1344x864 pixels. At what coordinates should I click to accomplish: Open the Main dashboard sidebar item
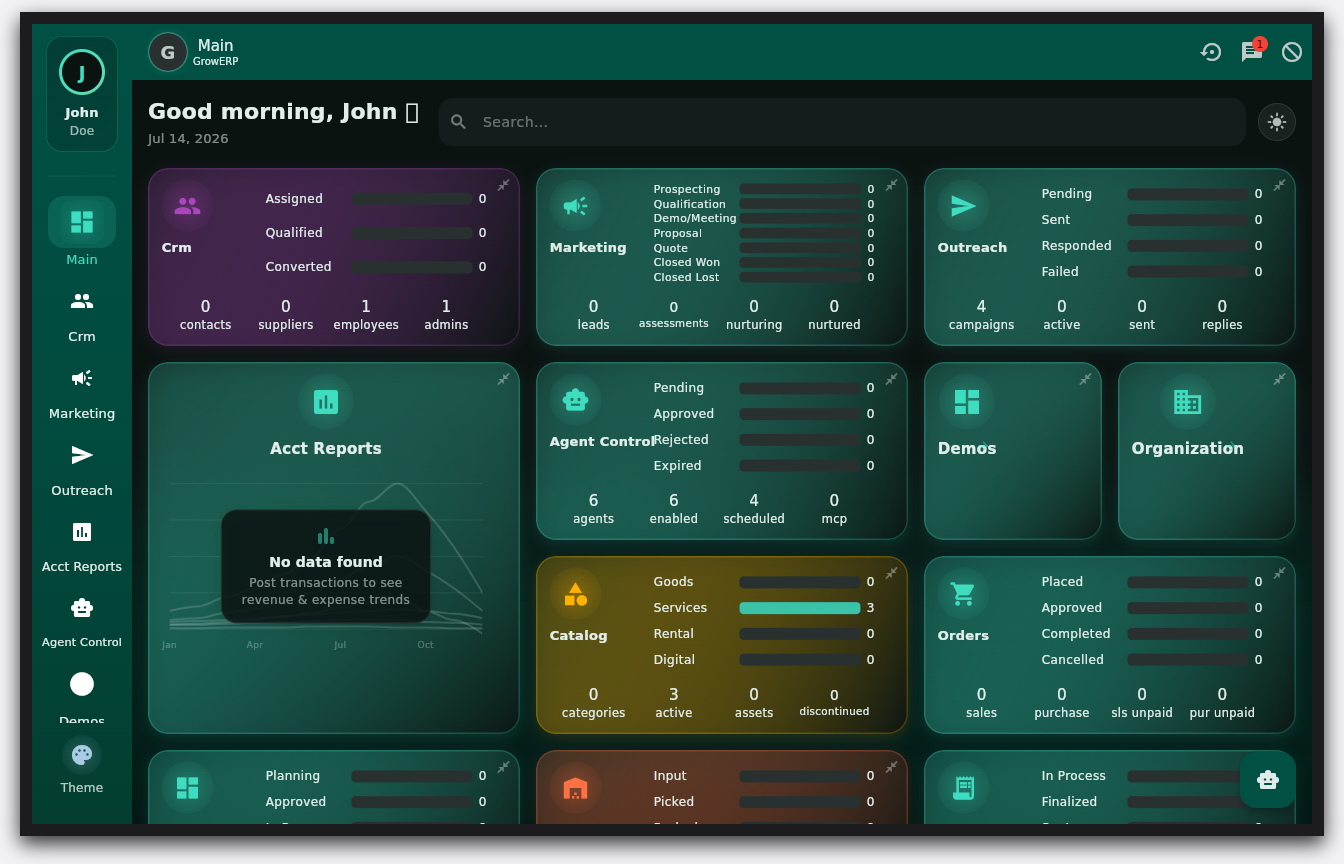pyautogui.click(x=82, y=233)
